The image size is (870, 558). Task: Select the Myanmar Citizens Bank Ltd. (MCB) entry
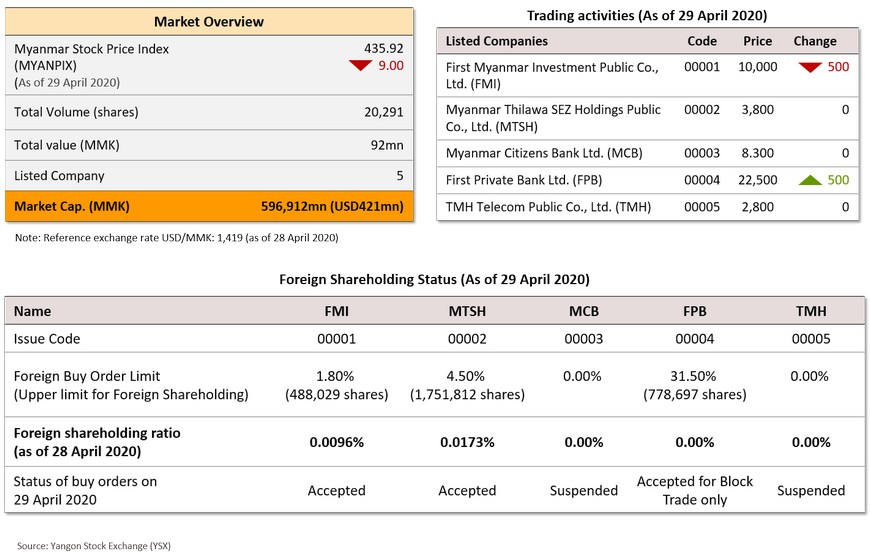544,153
